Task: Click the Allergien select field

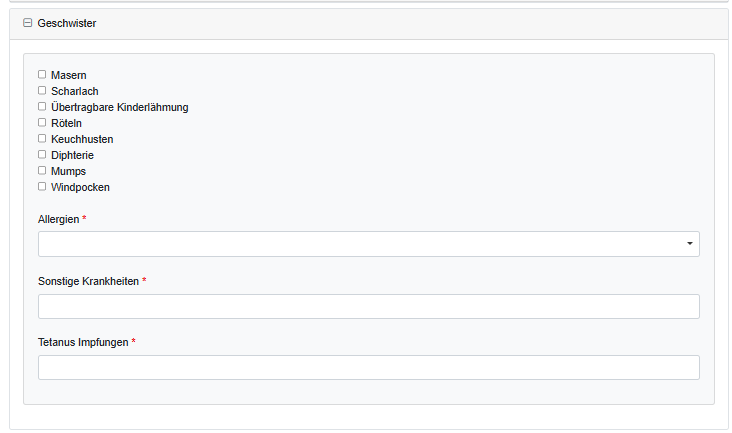Action: click(360, 244)
